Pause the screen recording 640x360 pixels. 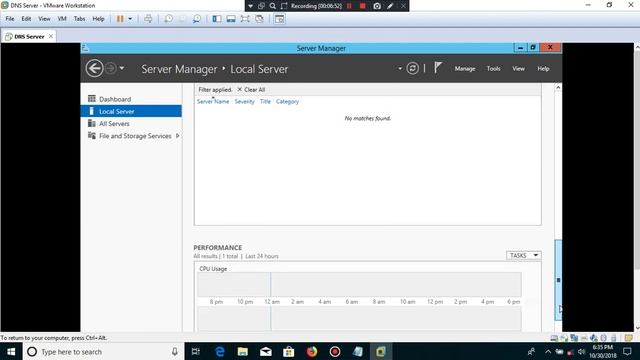[x=349, y=6]
